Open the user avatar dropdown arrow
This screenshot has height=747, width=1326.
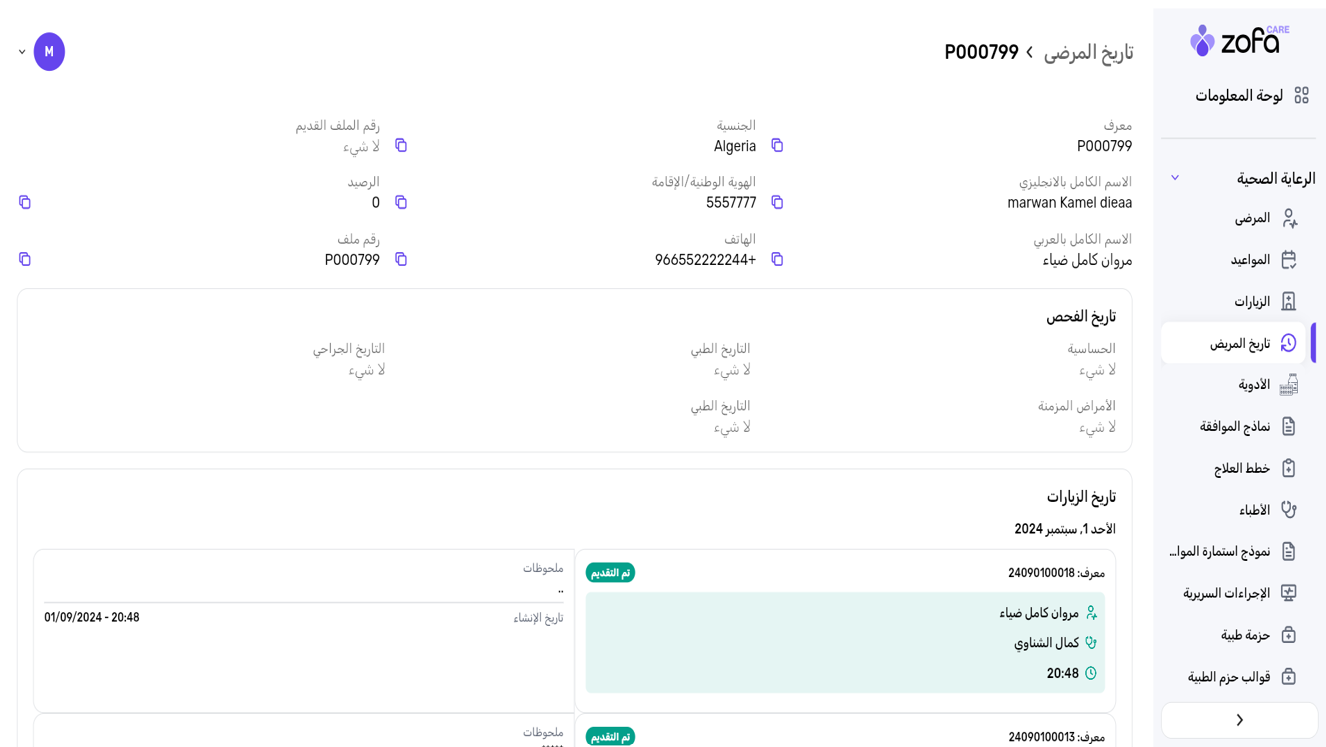22,52
